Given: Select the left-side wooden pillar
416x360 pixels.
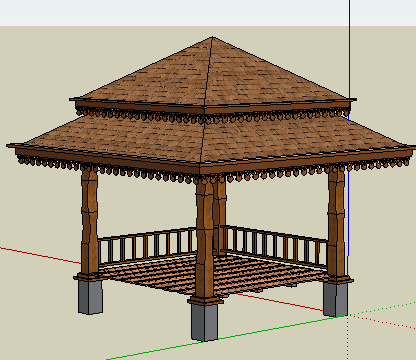Looking at the screenshot, I should click(90, 223).
